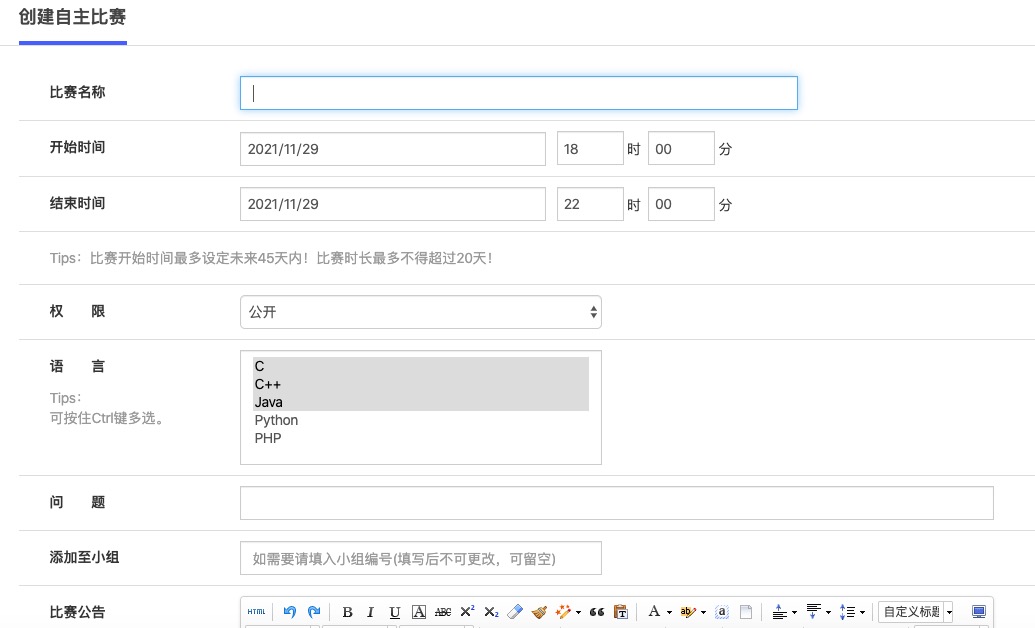The image size is (1035, 628).
Task: Open font color palette arrow
Action: click(669, 612)
